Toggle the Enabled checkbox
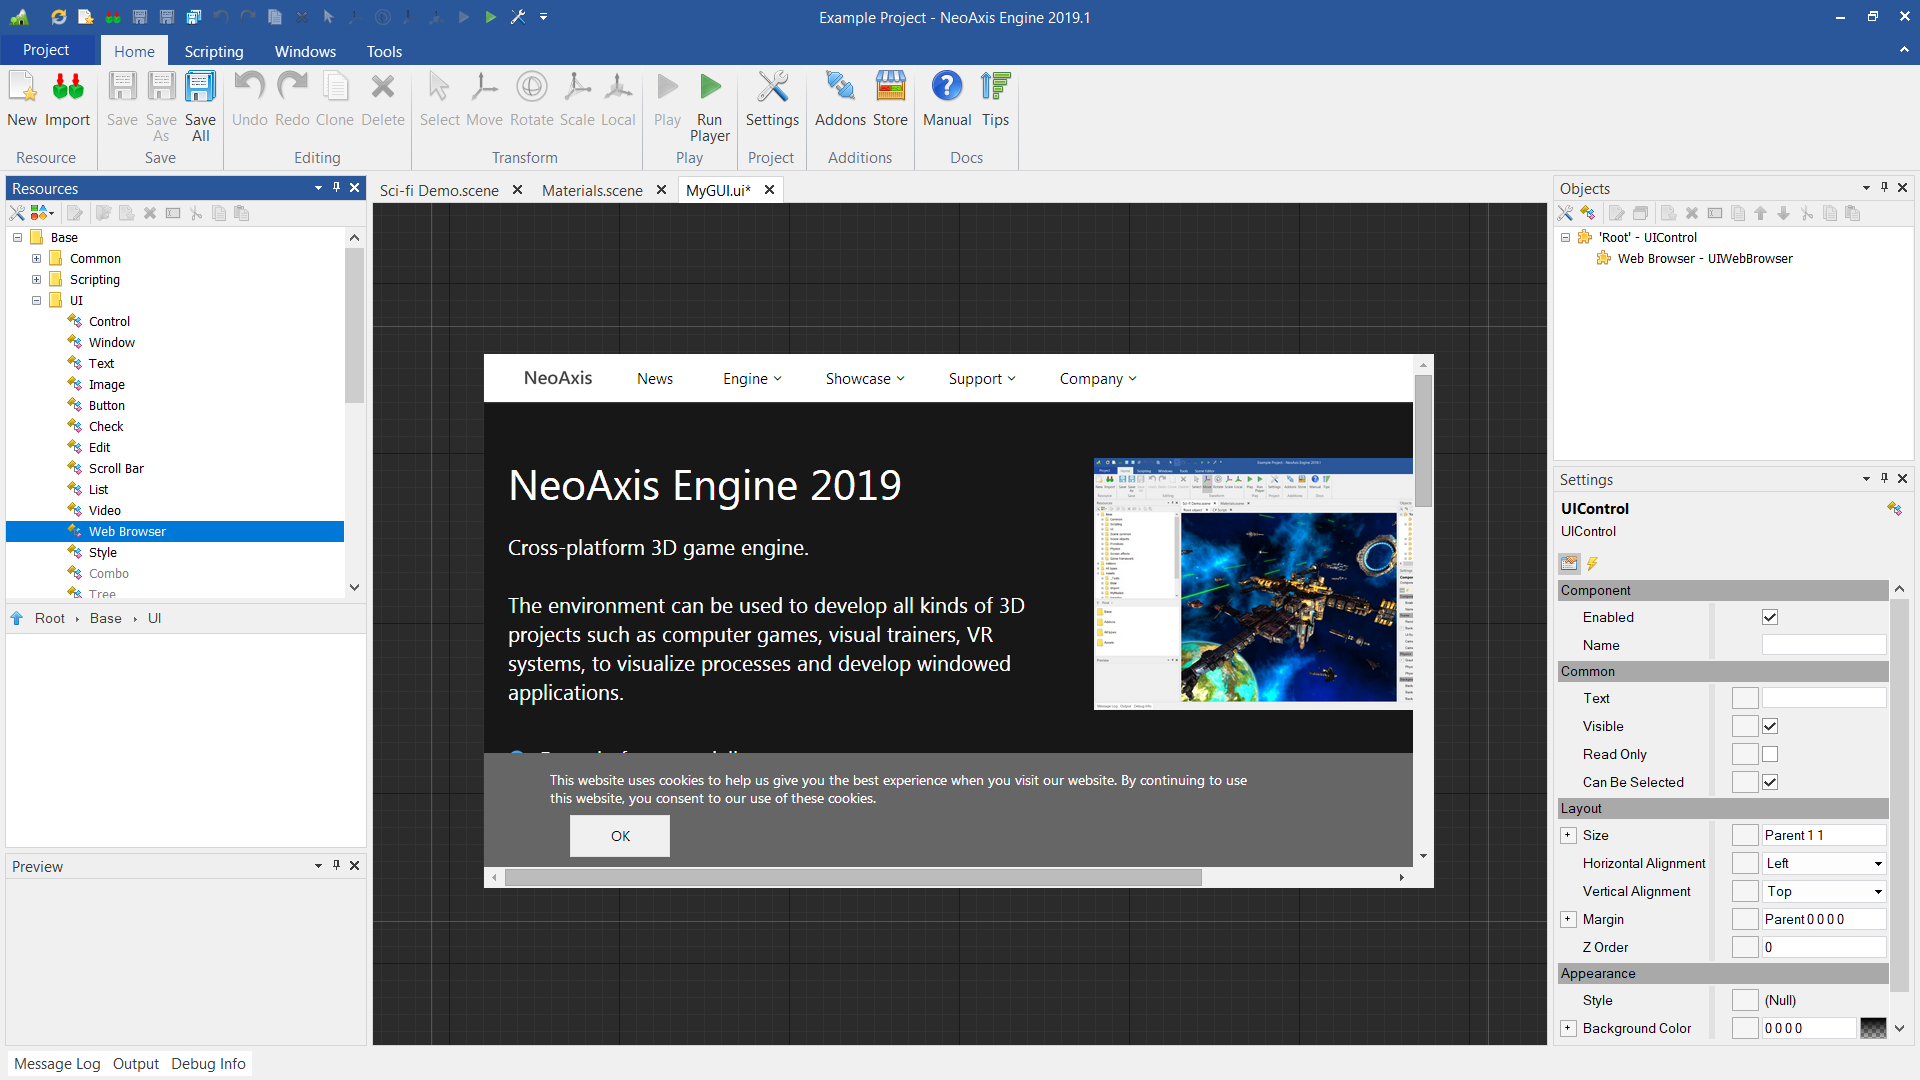Viewport: 1920px width, 1080px height. (1770, 618)
